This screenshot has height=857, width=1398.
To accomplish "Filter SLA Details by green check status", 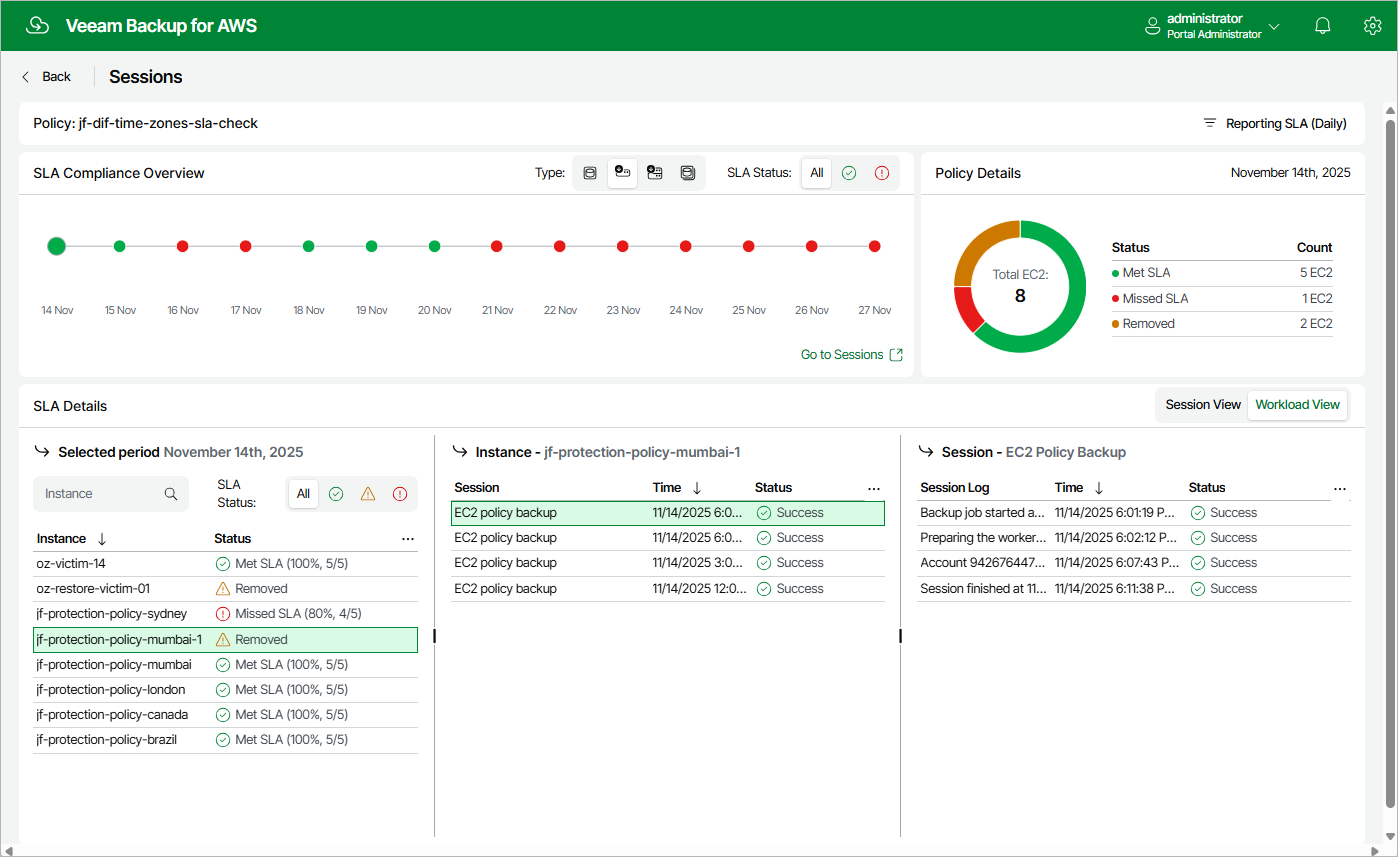I will click(x=336, y=494).
